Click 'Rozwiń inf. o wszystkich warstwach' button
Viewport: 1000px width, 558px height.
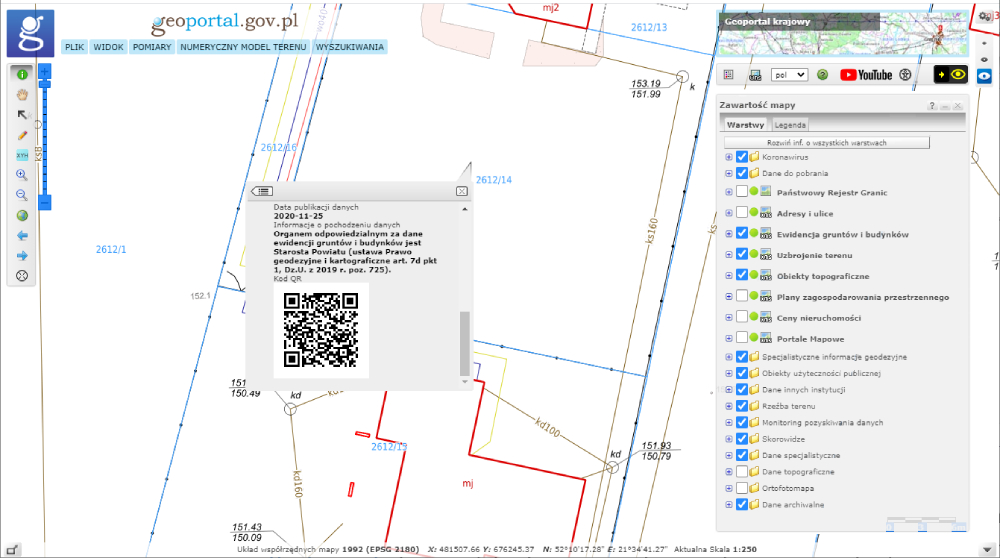(x=827, y=143)
